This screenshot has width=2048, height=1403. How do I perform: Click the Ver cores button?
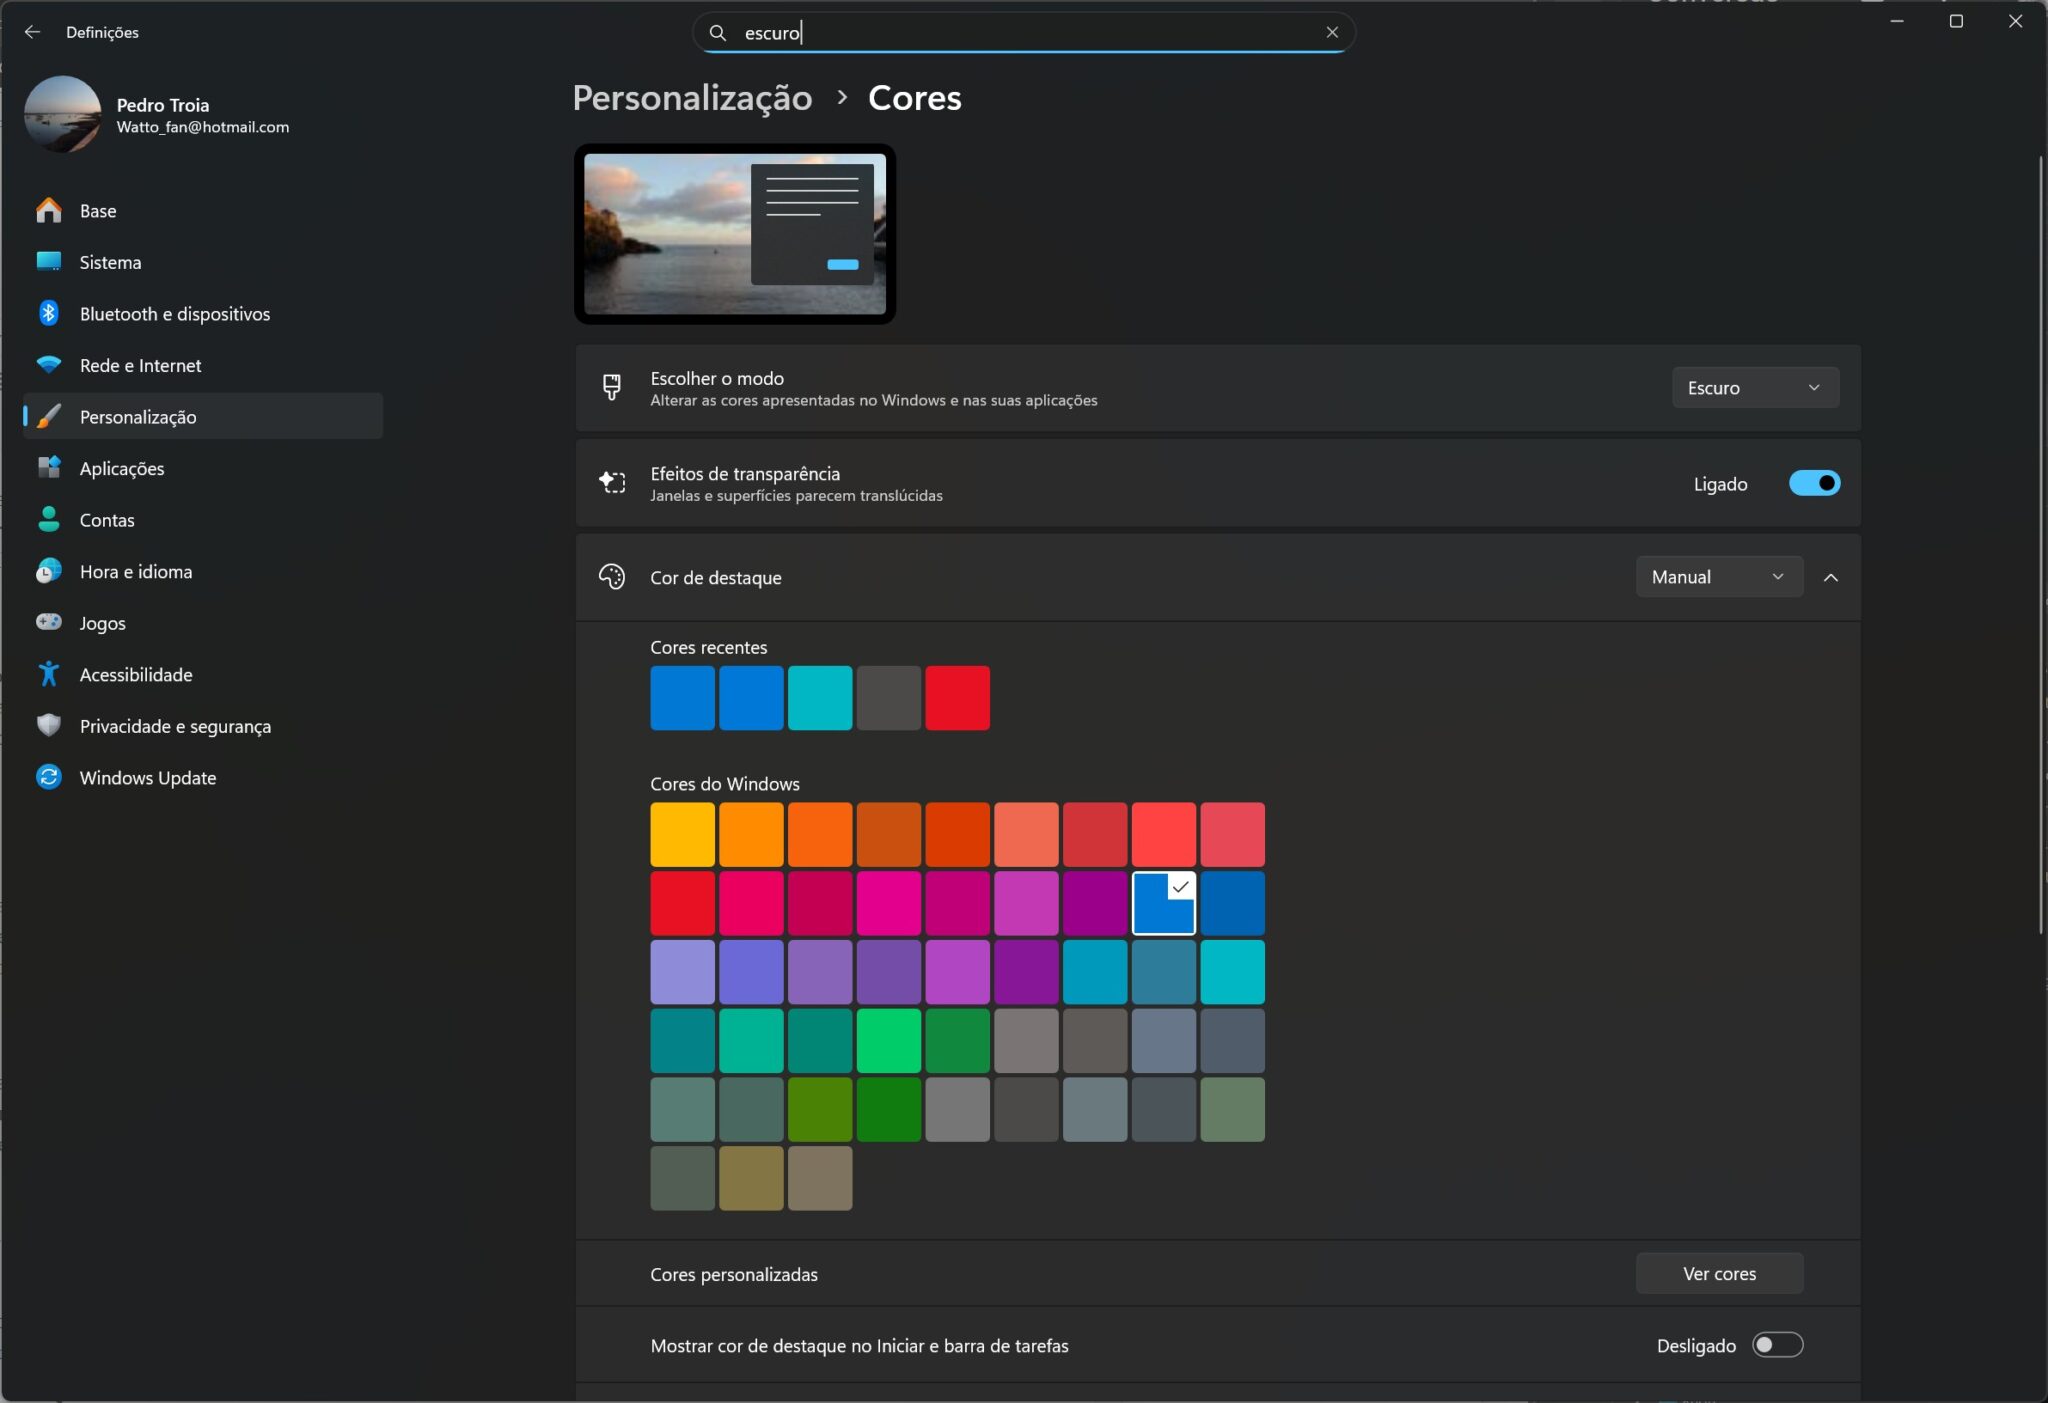[x=1719, y=1273]
